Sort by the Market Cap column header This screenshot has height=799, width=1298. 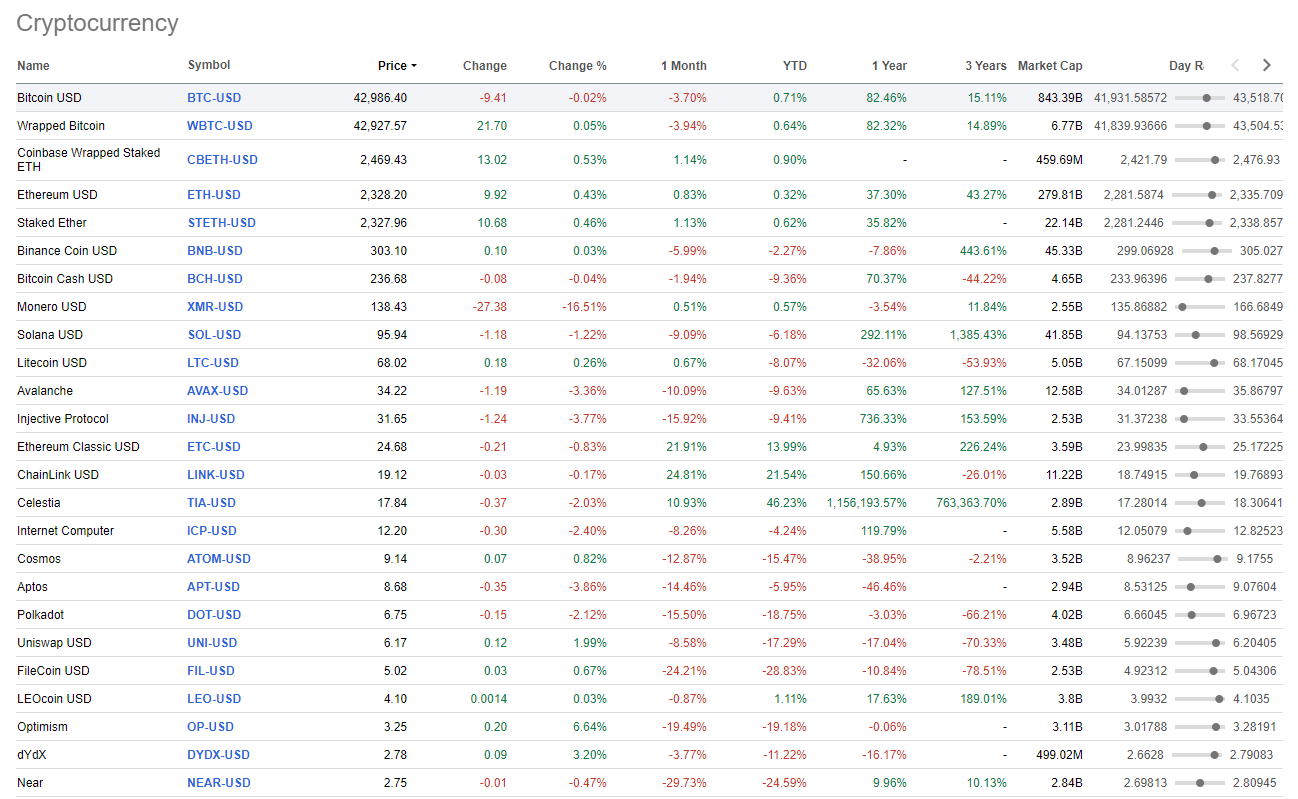click(1050, 66)
